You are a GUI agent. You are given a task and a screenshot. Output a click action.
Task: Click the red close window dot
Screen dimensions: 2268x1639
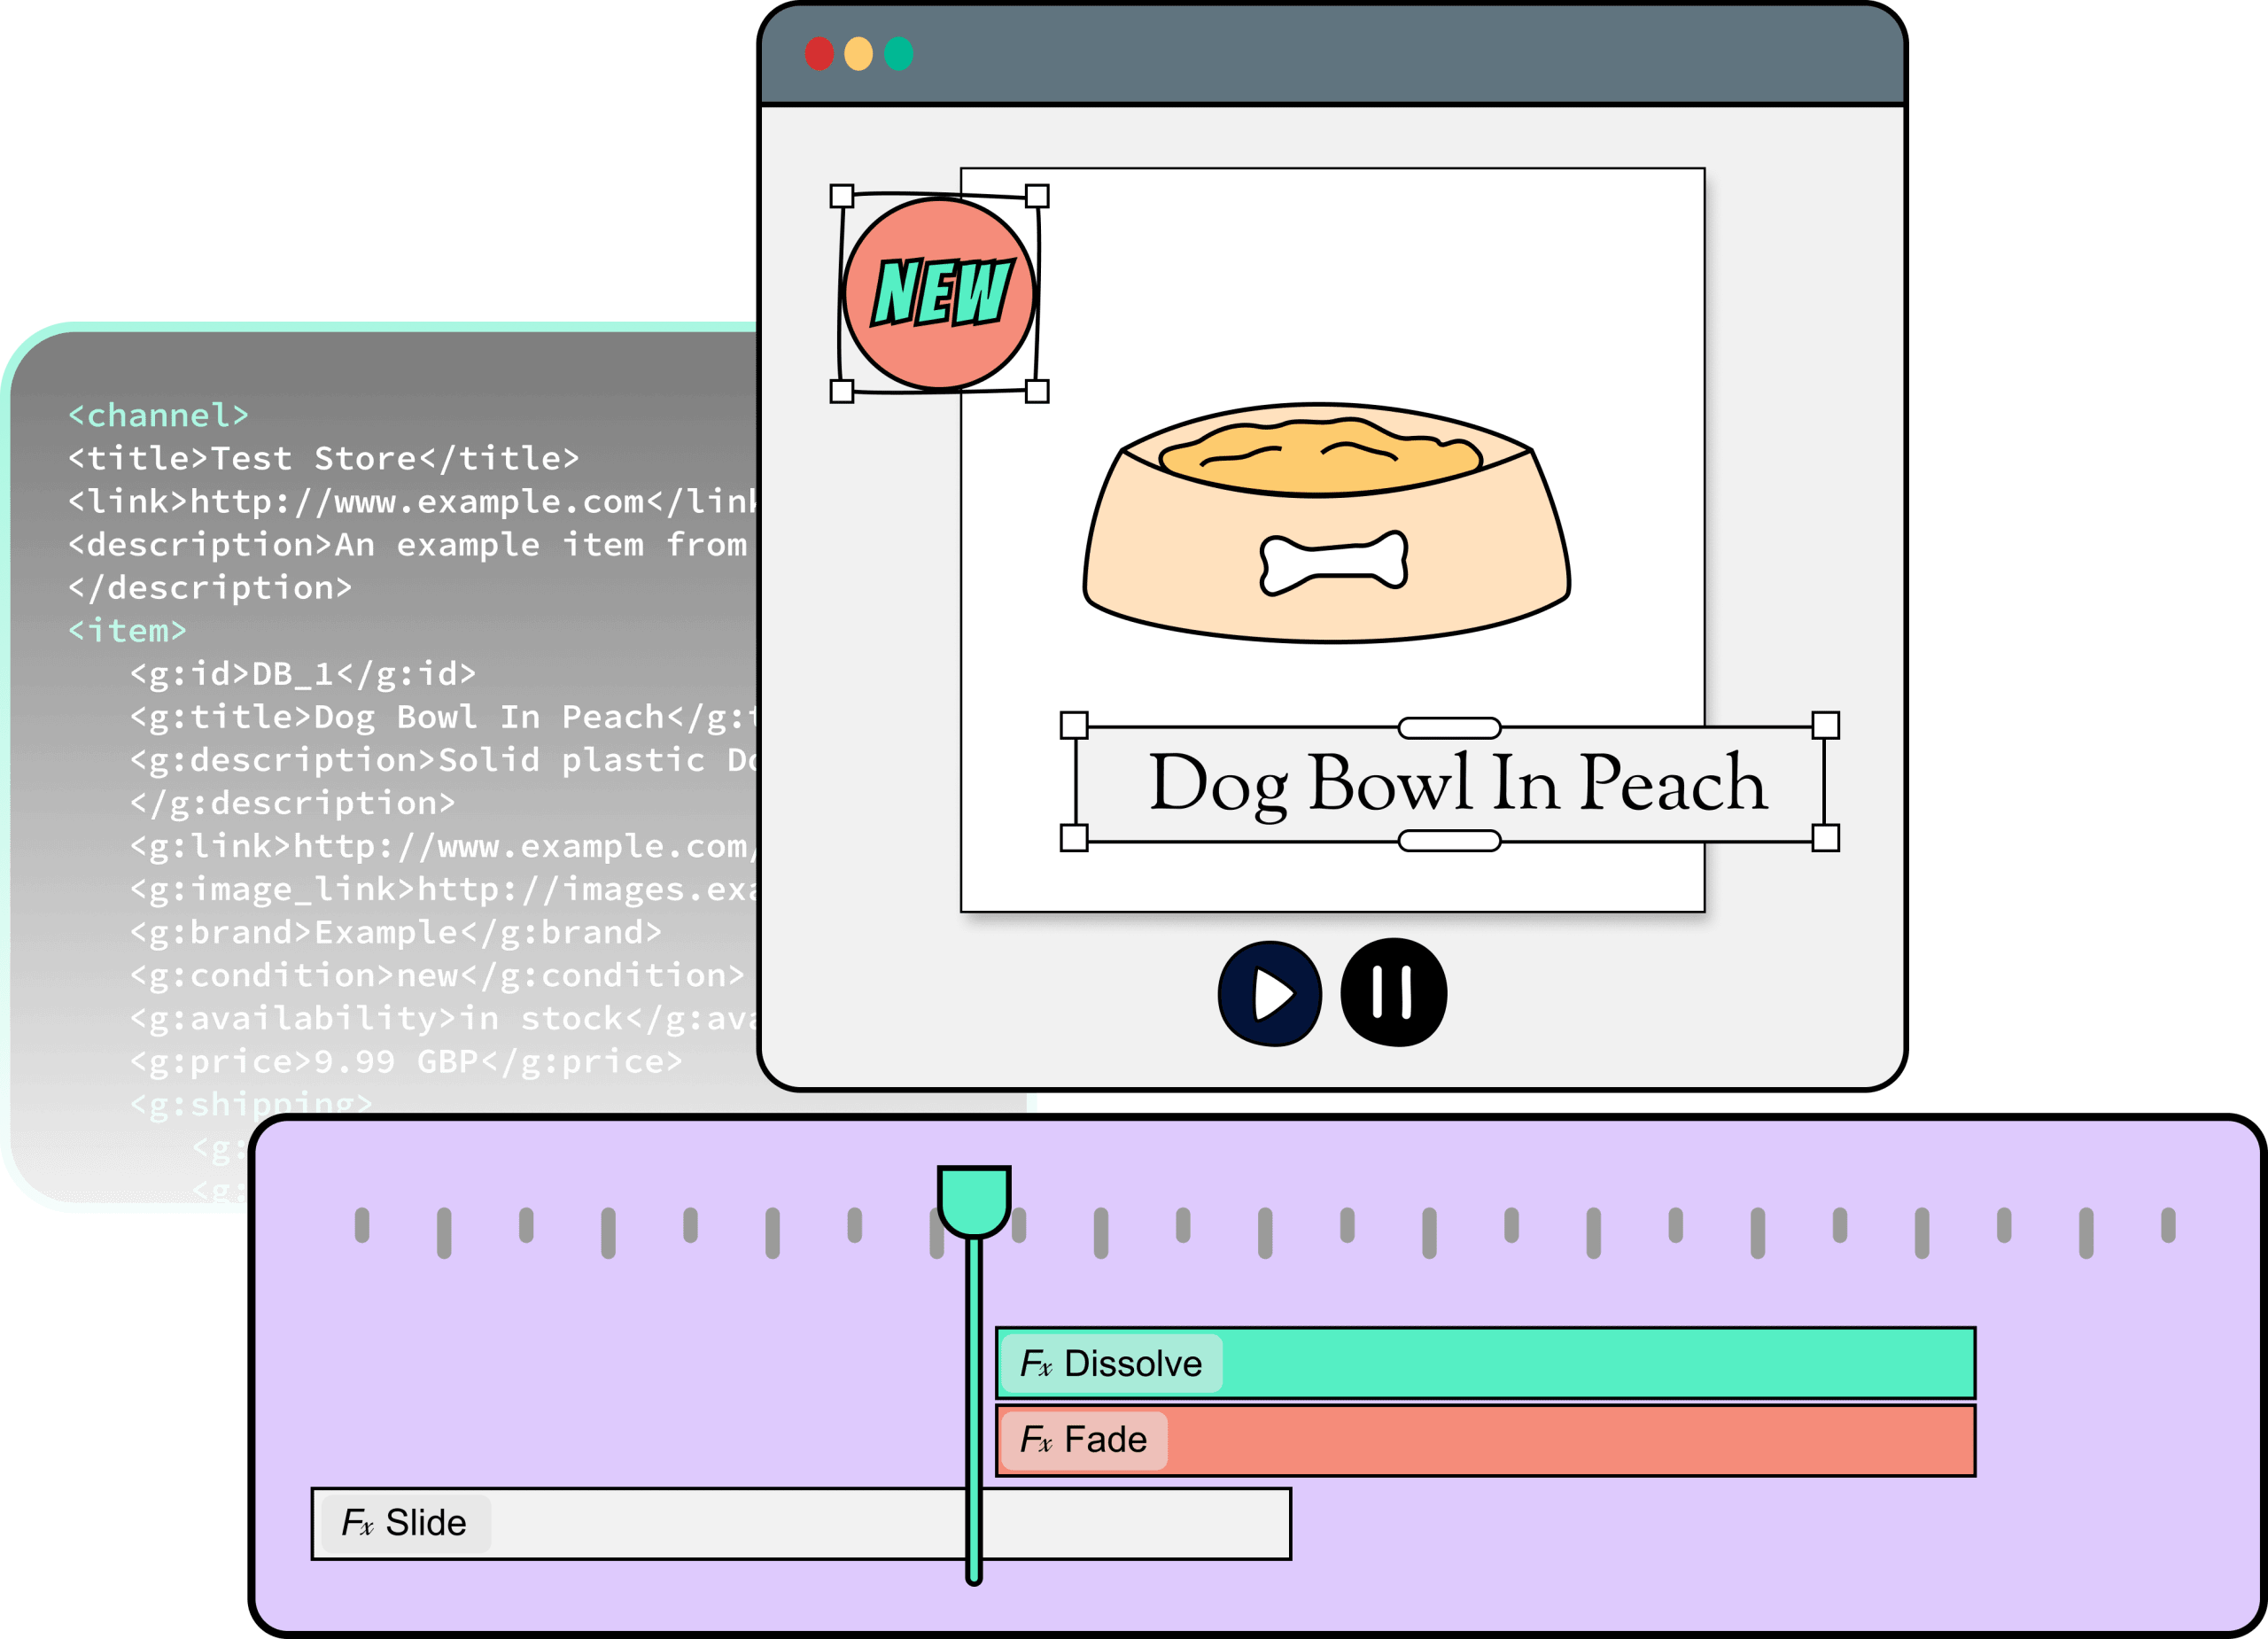pos(819,53)
